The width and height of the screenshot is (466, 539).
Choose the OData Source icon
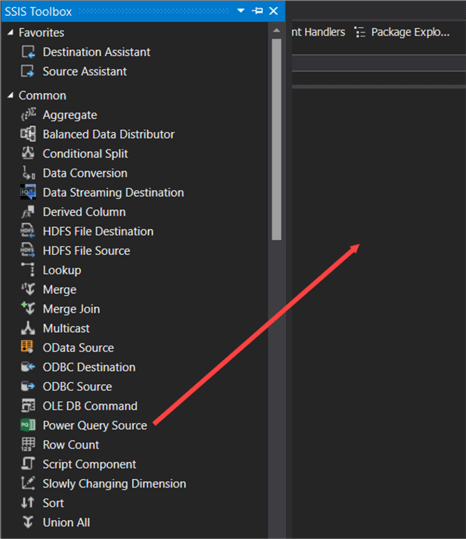tap(27, 347)
